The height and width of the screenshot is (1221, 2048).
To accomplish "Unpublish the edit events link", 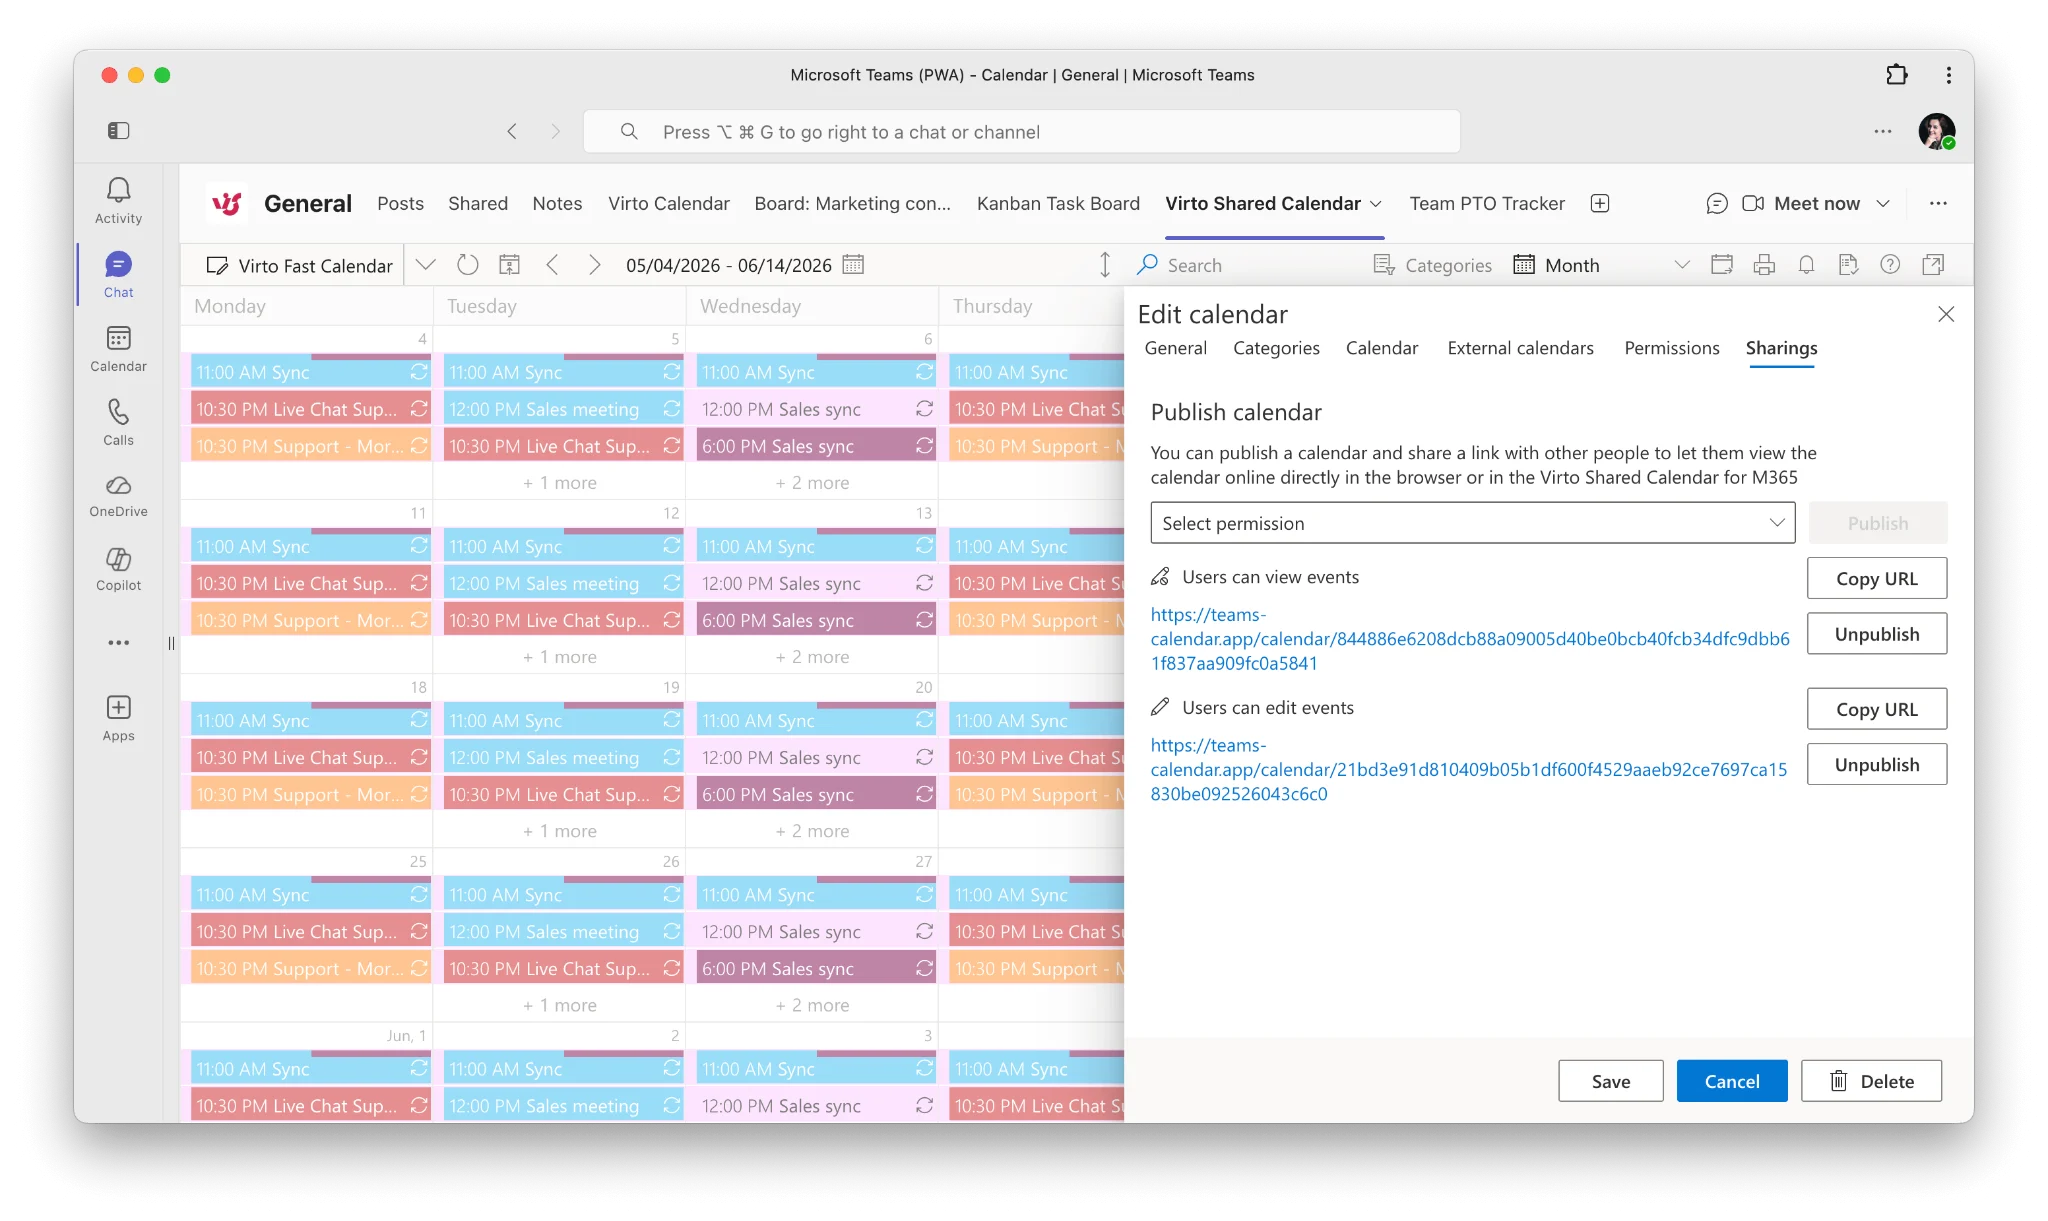I will coord(1876,764).
